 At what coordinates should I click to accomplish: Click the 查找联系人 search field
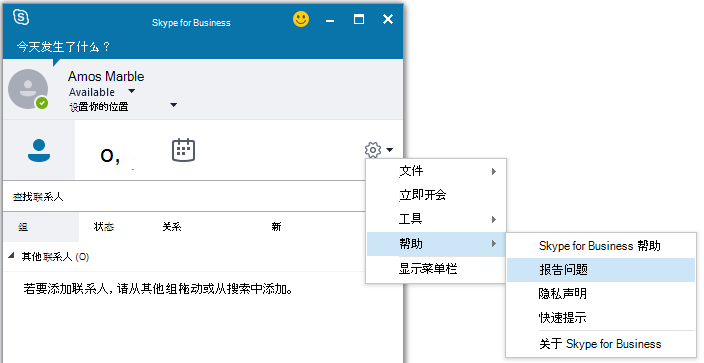[x=184, y=196]
